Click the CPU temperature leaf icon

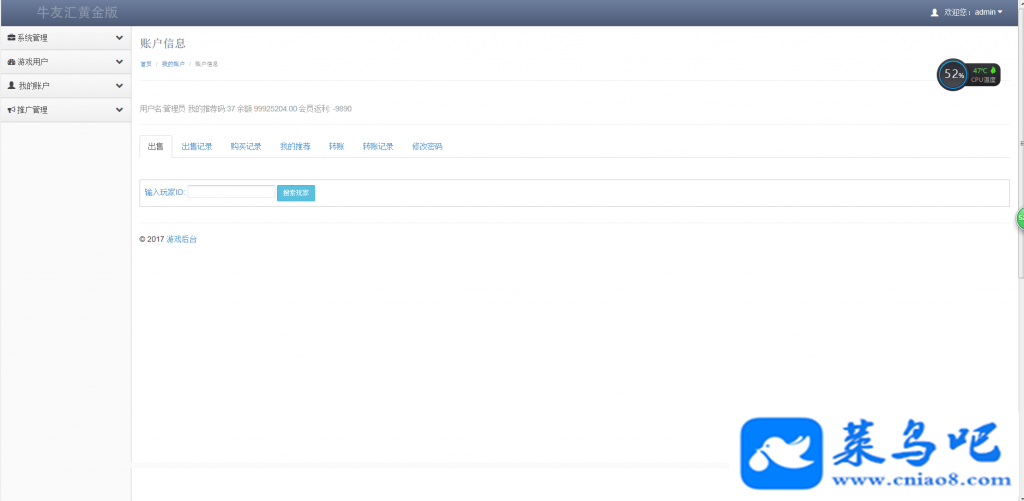(x=993, y=70)
